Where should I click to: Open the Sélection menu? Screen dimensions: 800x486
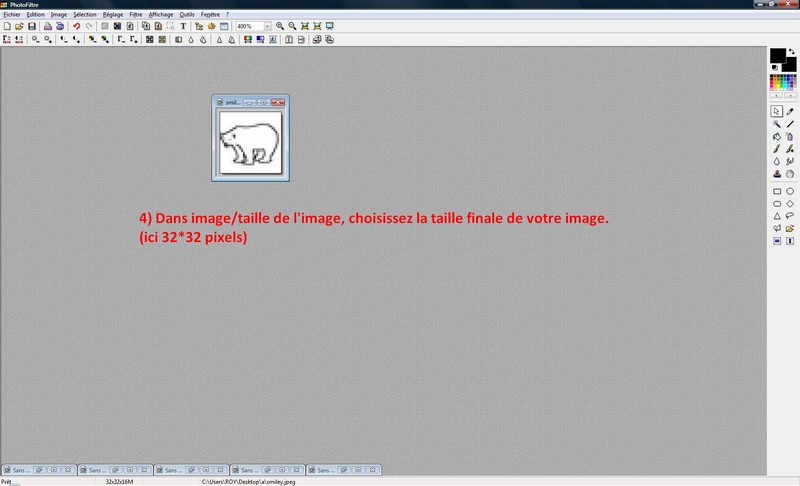[x=85, y=15]
